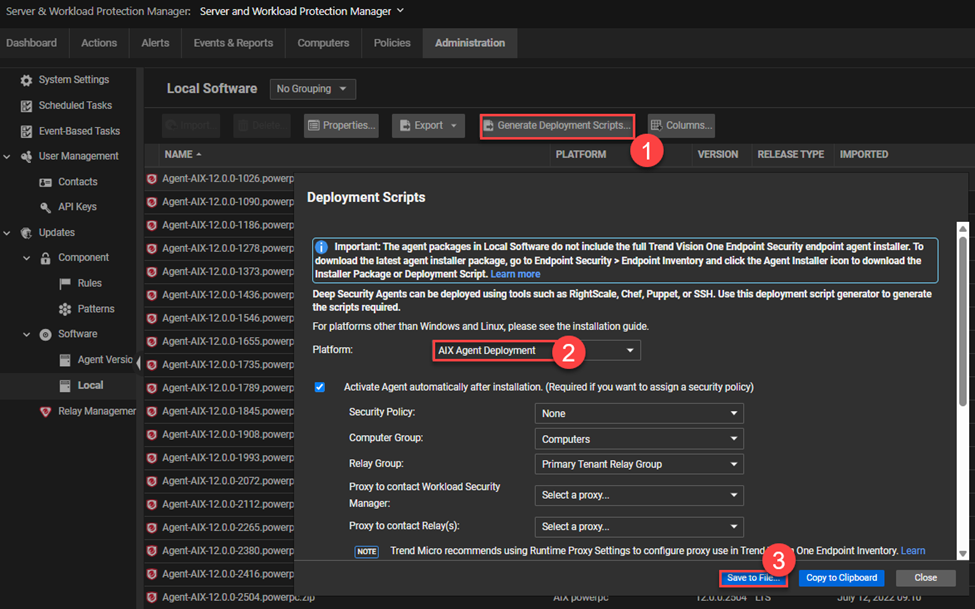Follow the Learn more link in notice
Viewport: 975px width, 609px height.
pyautogui.click(x=515, y=274)
